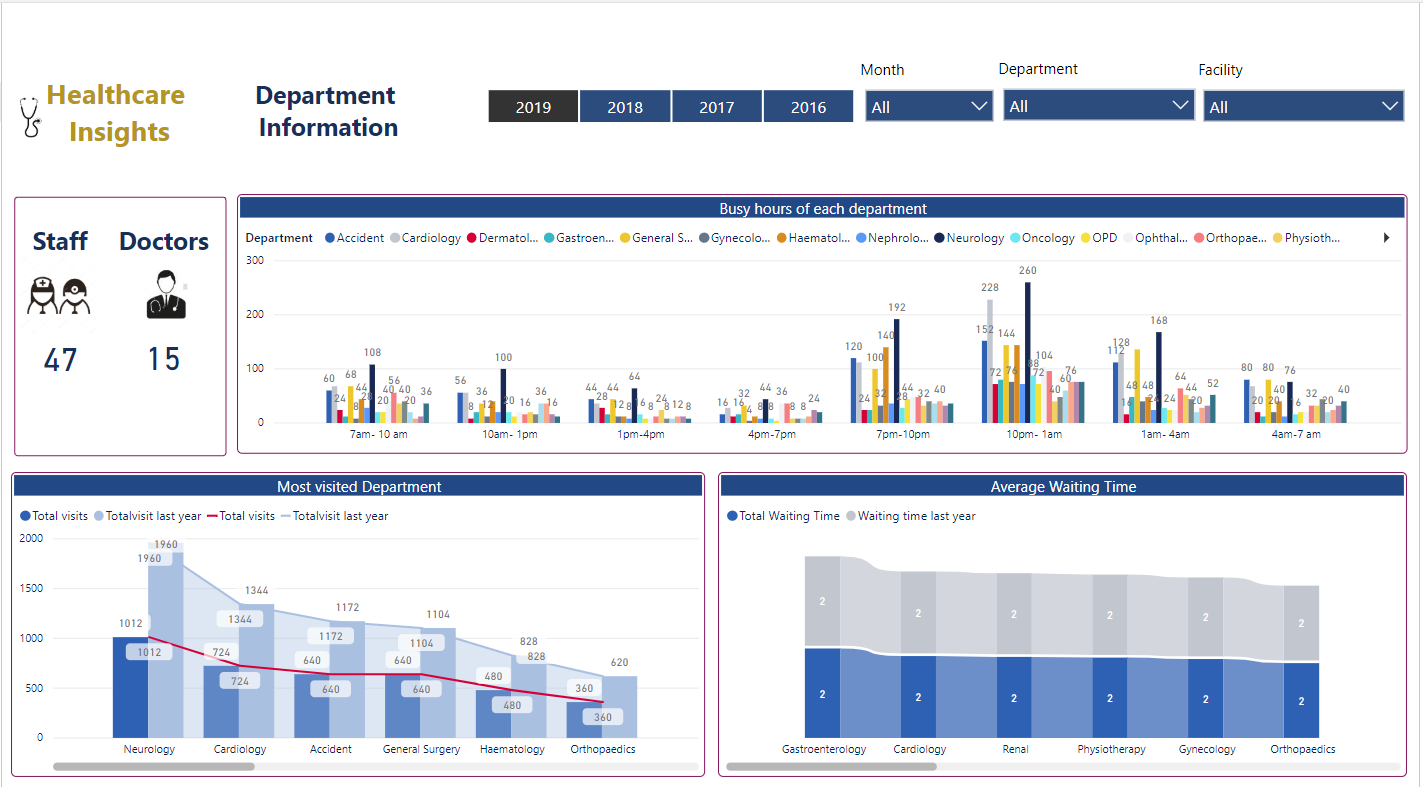Screen dimensions: 1423x787
Task: Select the 2019 year button
Action: point(533,107)
